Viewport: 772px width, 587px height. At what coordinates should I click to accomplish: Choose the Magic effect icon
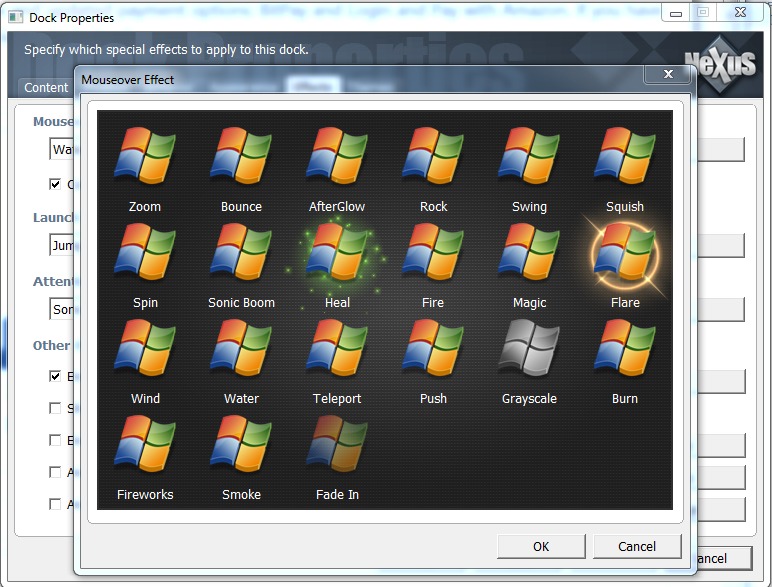(529, 252)
